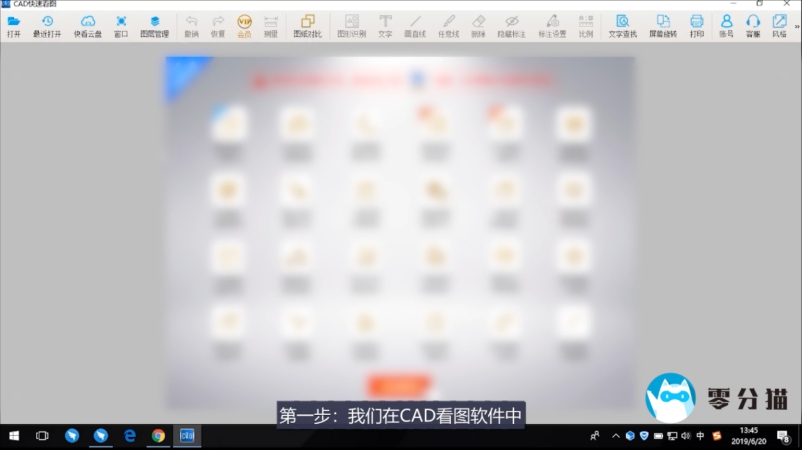Image resolution: width=802 pixels, height=450 pixels.
Task: Open the 风格 style switcher
Action: (779, 26)
